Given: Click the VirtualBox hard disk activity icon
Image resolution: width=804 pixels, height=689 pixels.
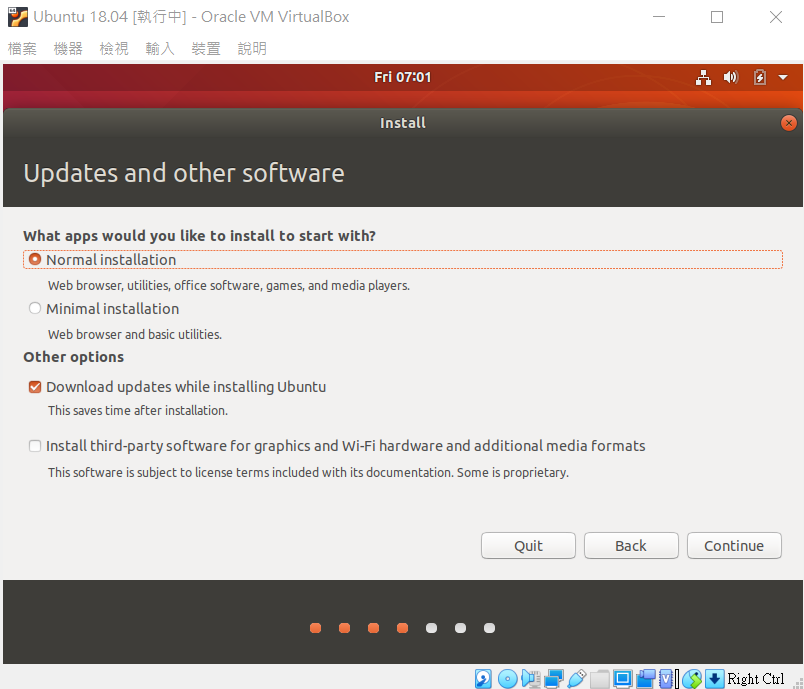Looking at the screenshot, I should point(483,679).
